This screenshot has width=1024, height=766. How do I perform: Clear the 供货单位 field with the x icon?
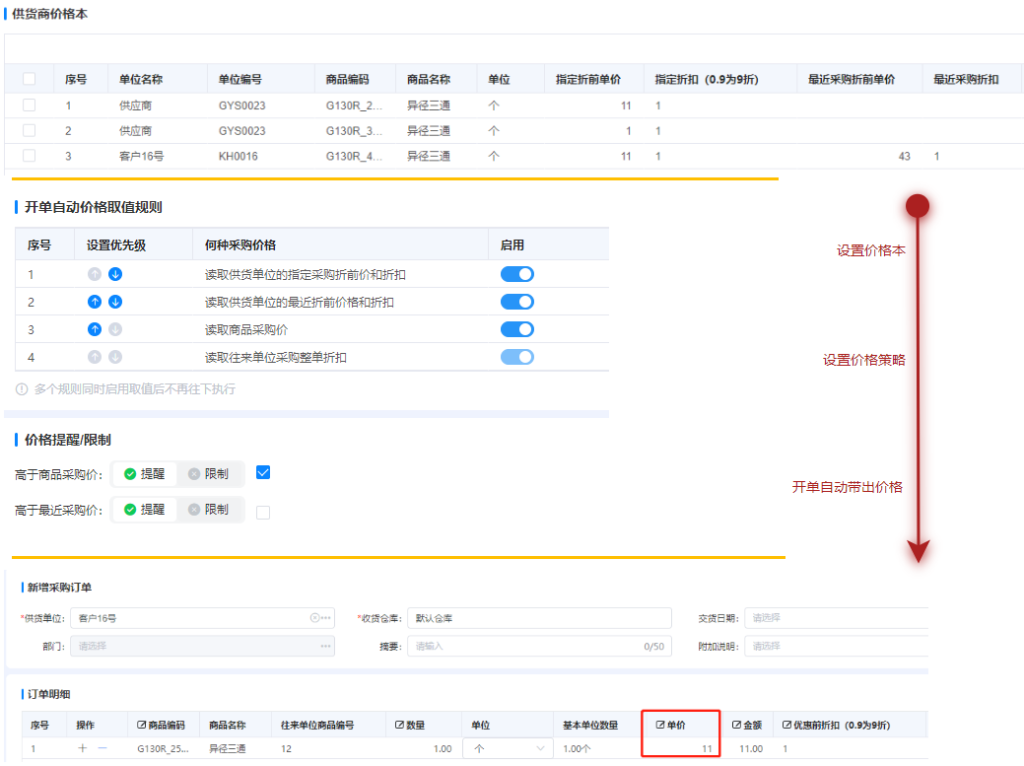[x=314, y=618]
